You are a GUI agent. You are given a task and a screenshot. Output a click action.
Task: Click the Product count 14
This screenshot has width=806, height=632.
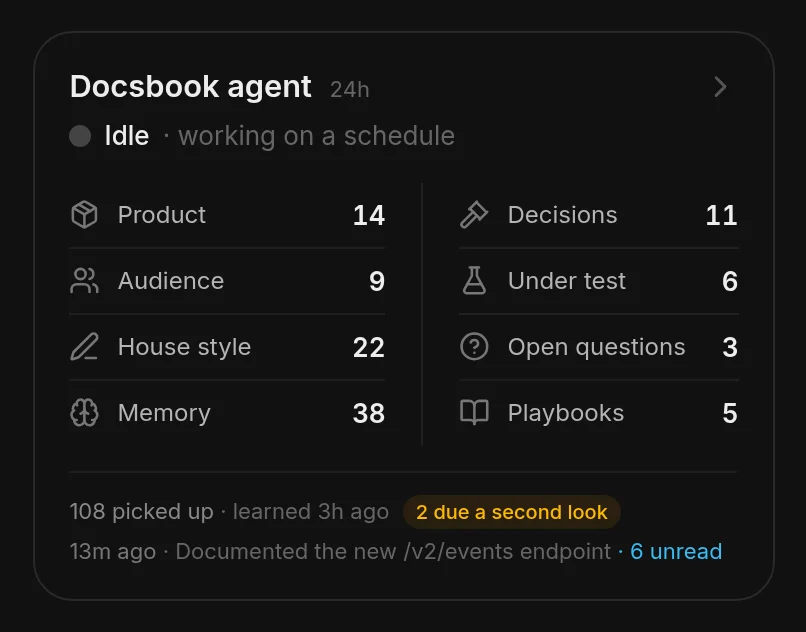369,215
